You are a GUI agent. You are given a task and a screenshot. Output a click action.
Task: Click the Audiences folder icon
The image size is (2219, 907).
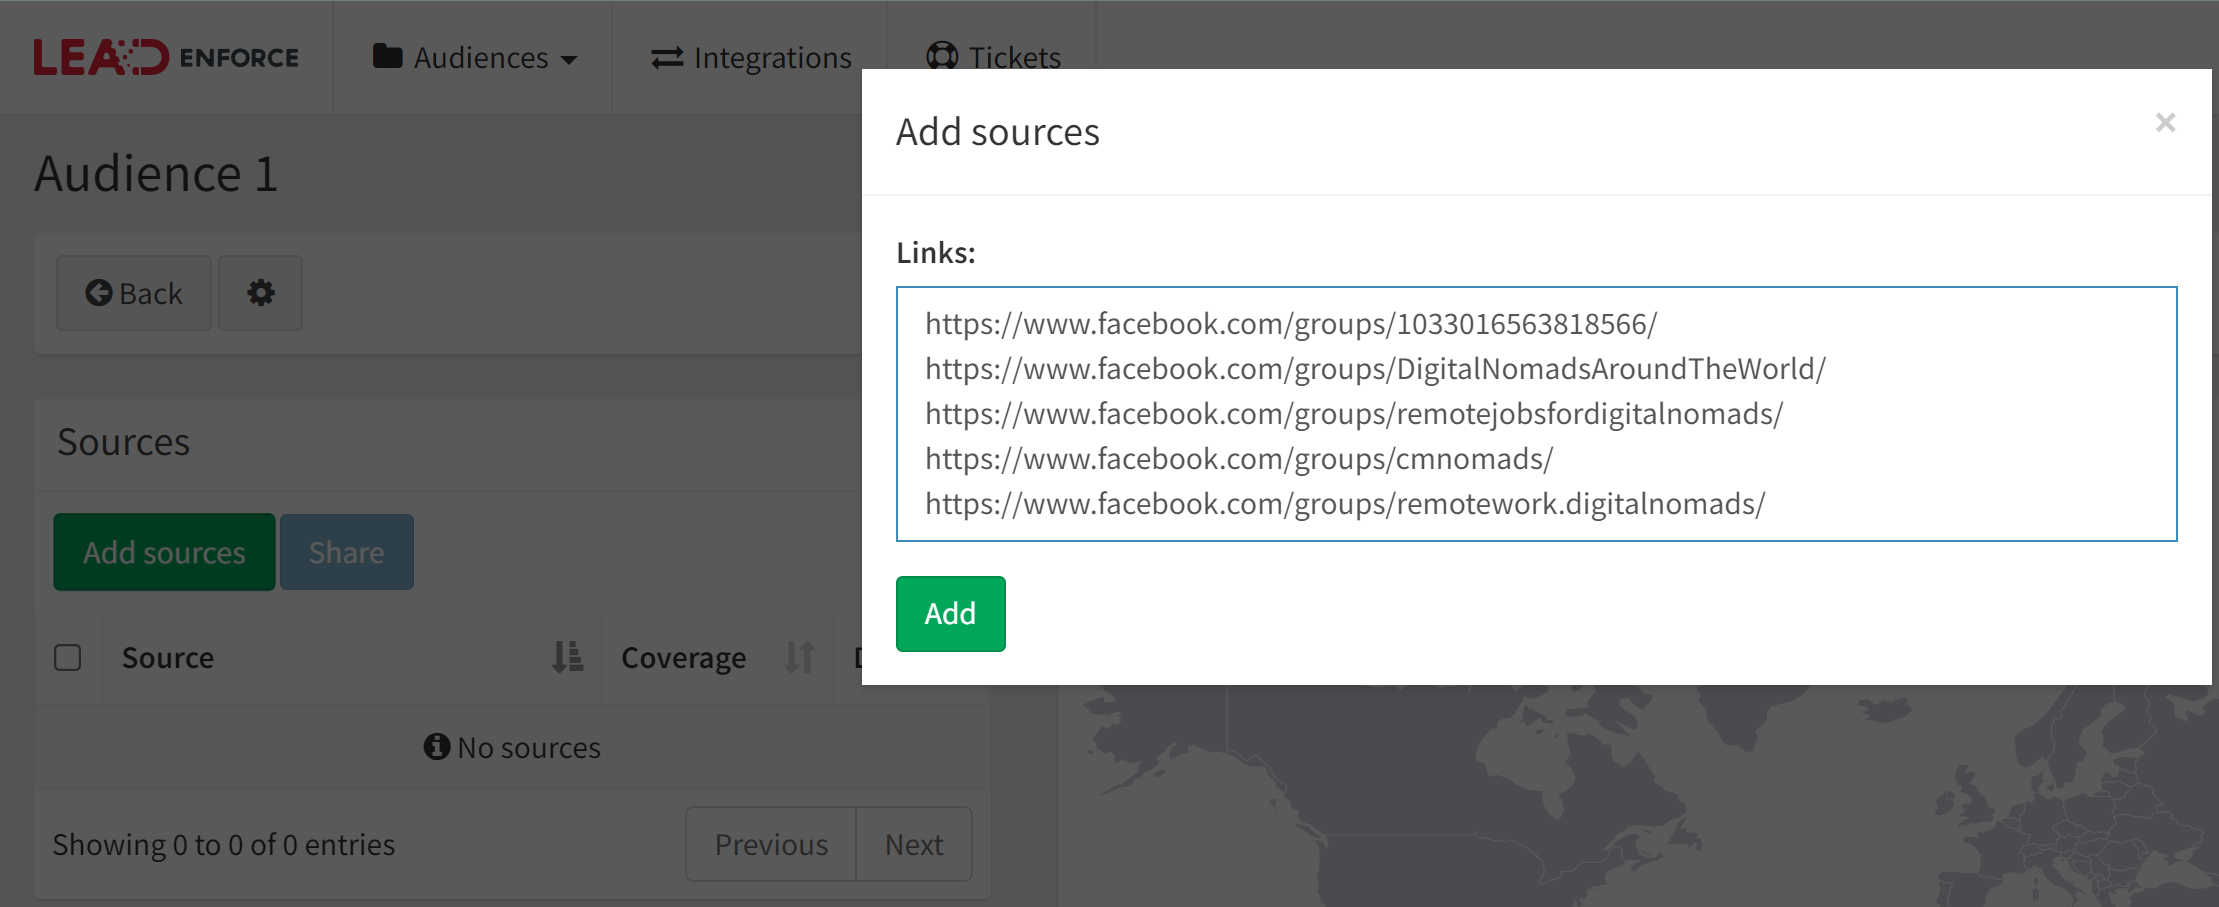coord(388,56)
